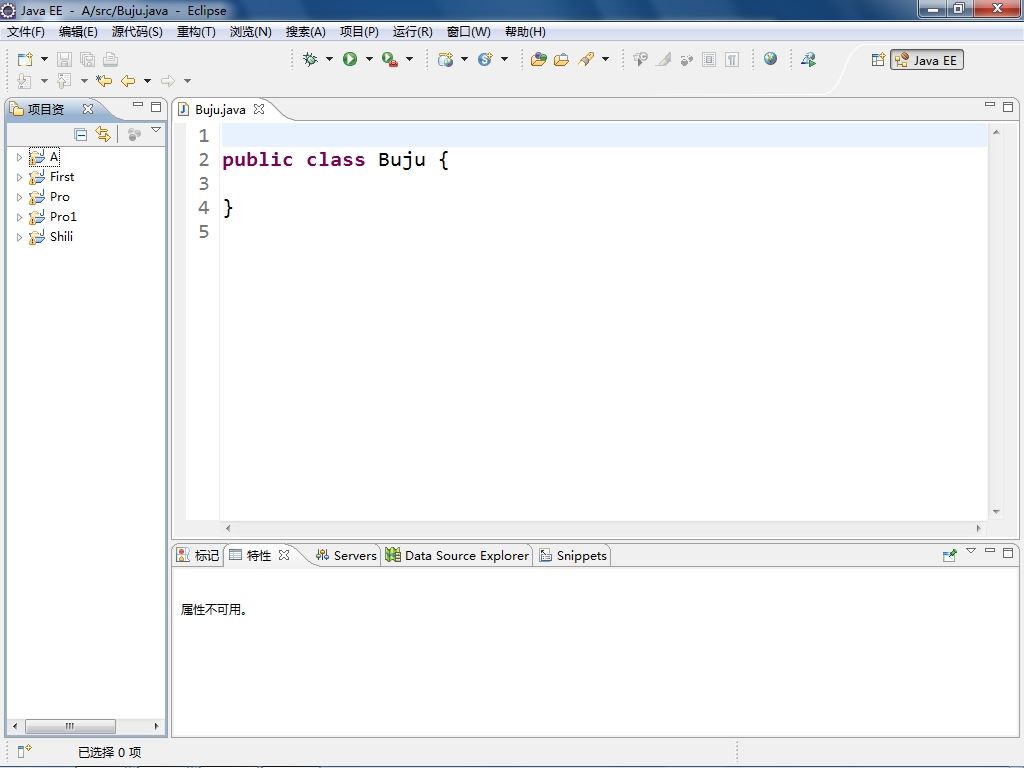Expand the Pro project node

tap(19, 197)
